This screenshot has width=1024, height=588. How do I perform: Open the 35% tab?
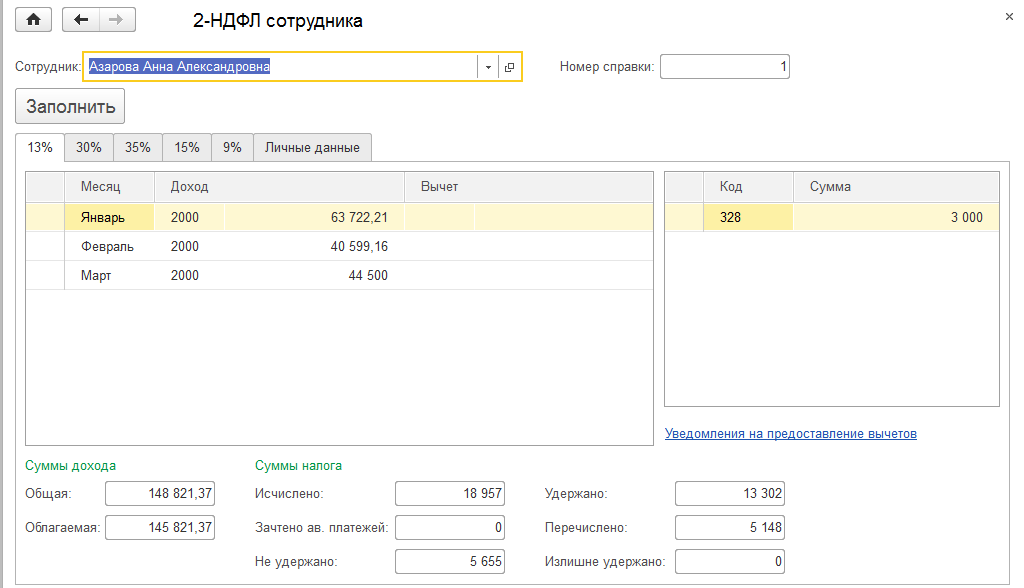138,147
